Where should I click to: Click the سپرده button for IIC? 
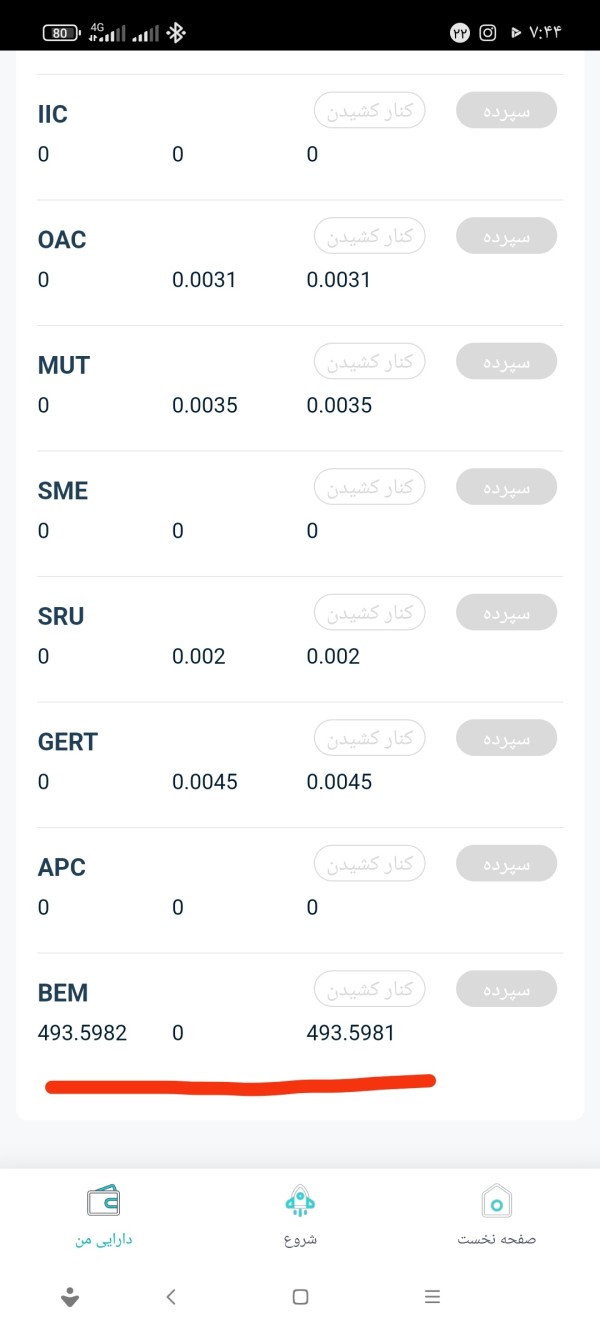pyautogui.click(x=506, y=110)
